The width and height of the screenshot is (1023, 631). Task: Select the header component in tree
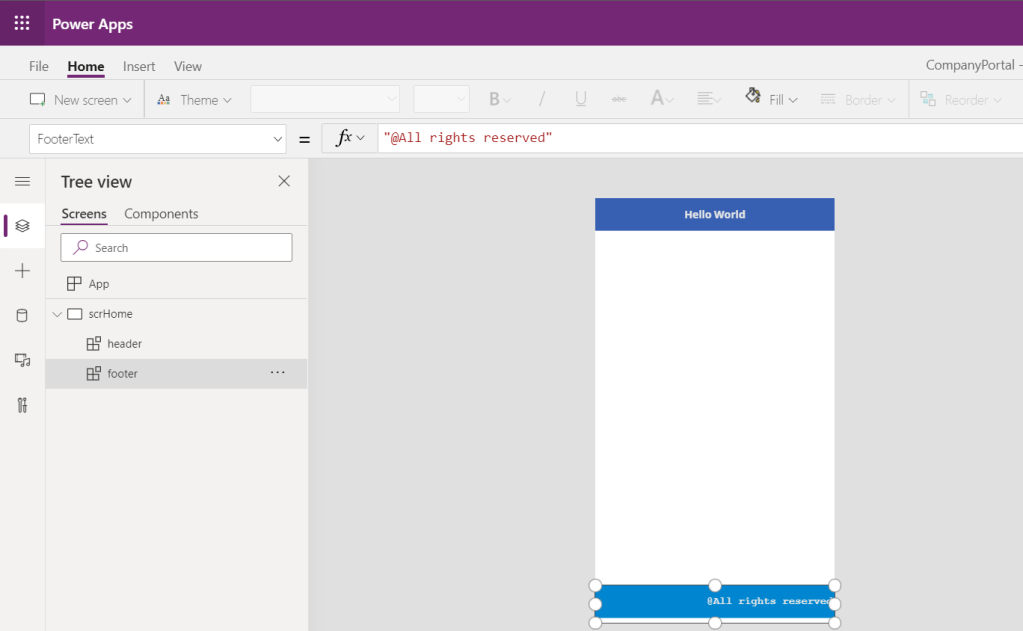pyautogui.click(x=124, y=344)
